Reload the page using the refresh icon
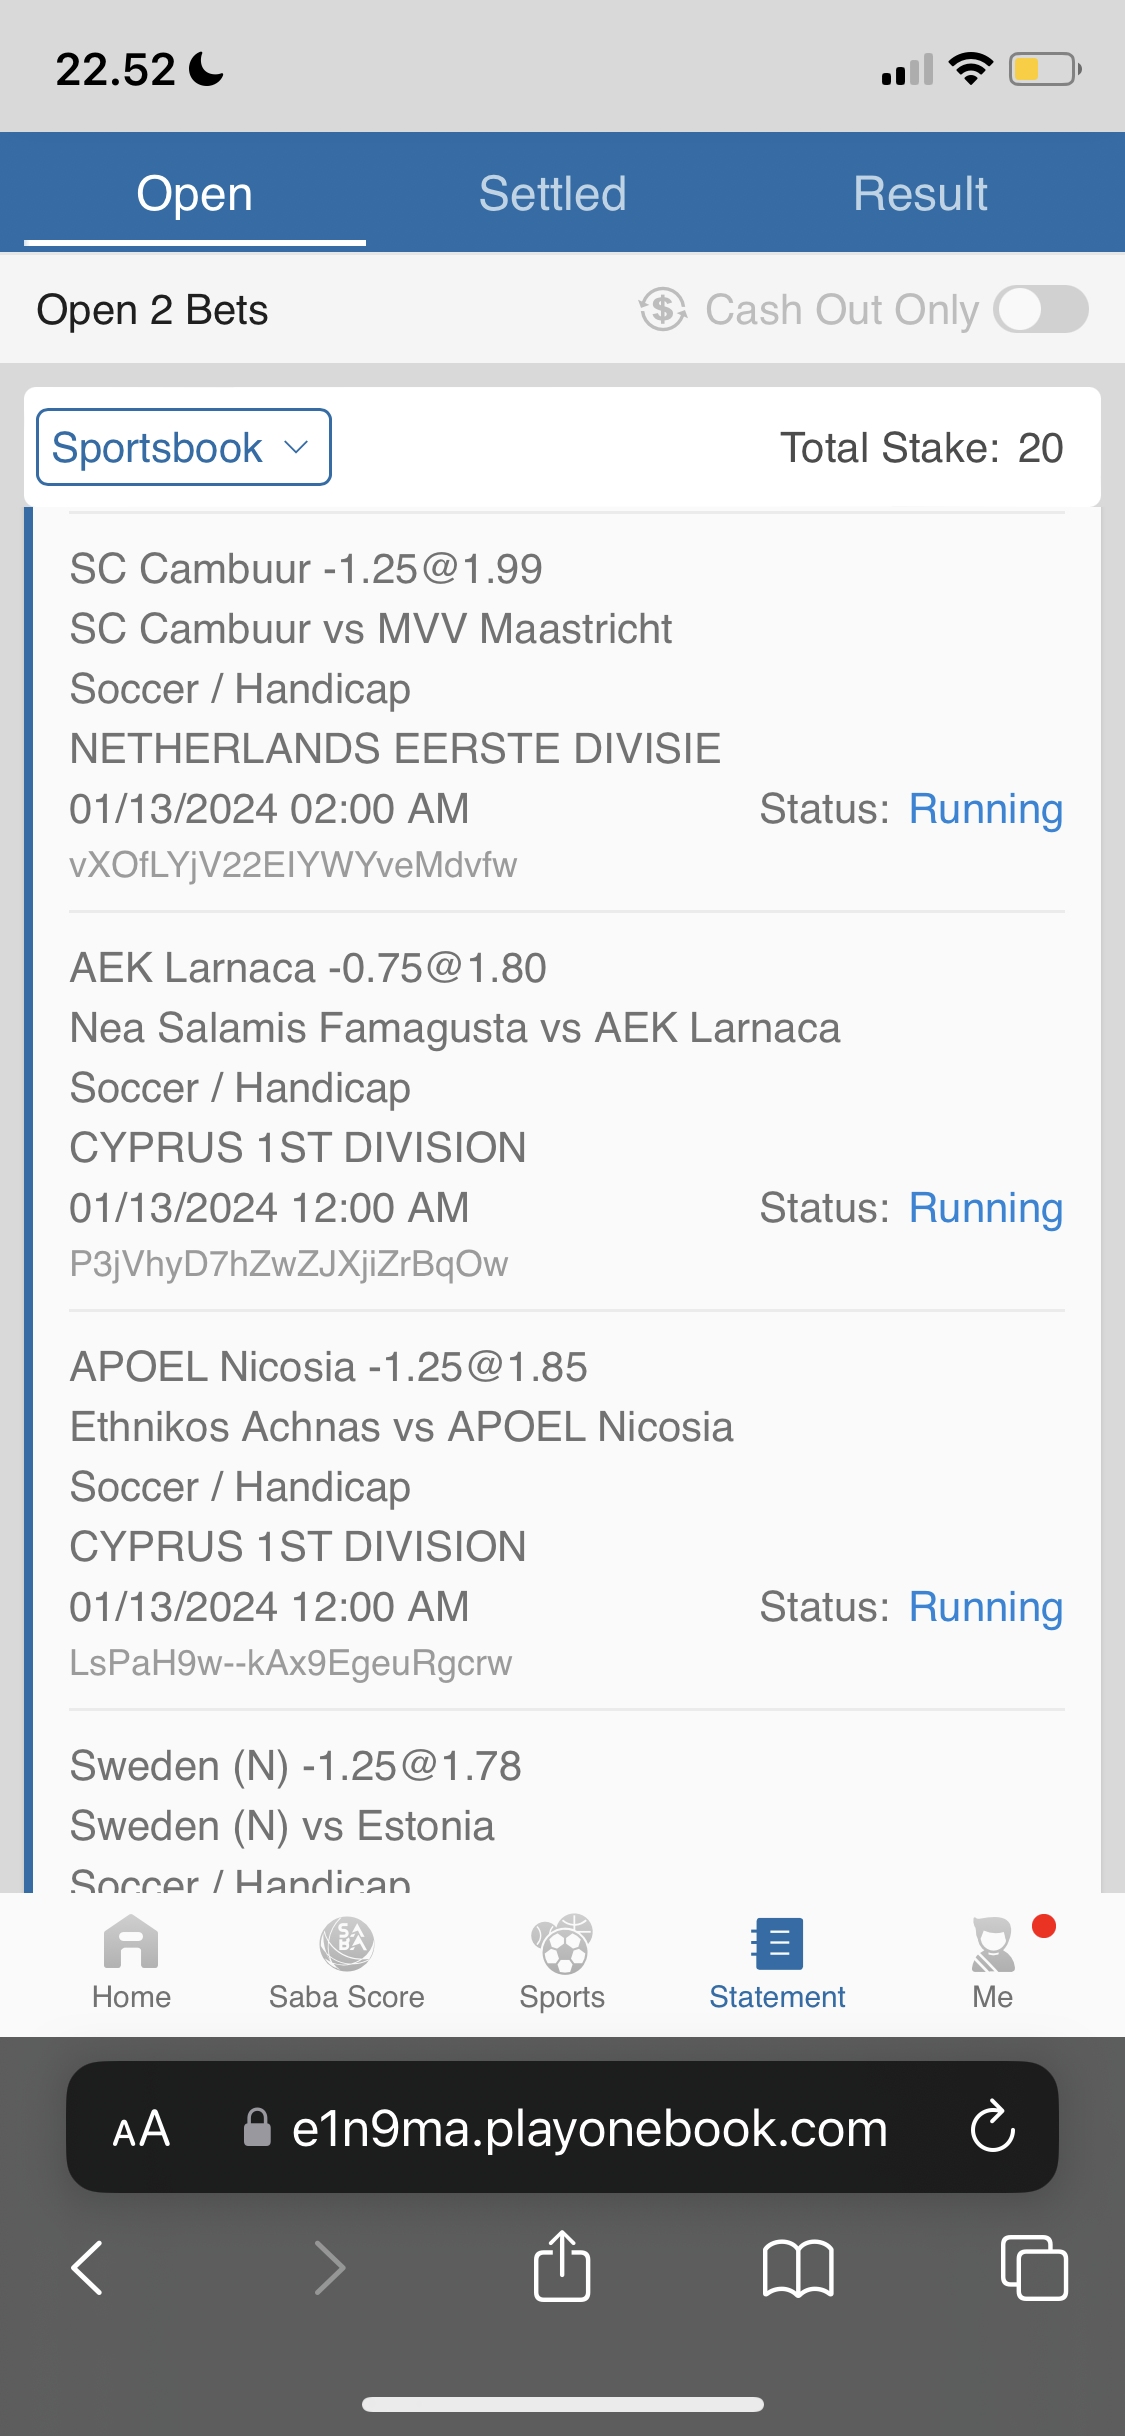Viewport: 1125px width, 2436px height. pyautogui.click(x=992, y=2127)
